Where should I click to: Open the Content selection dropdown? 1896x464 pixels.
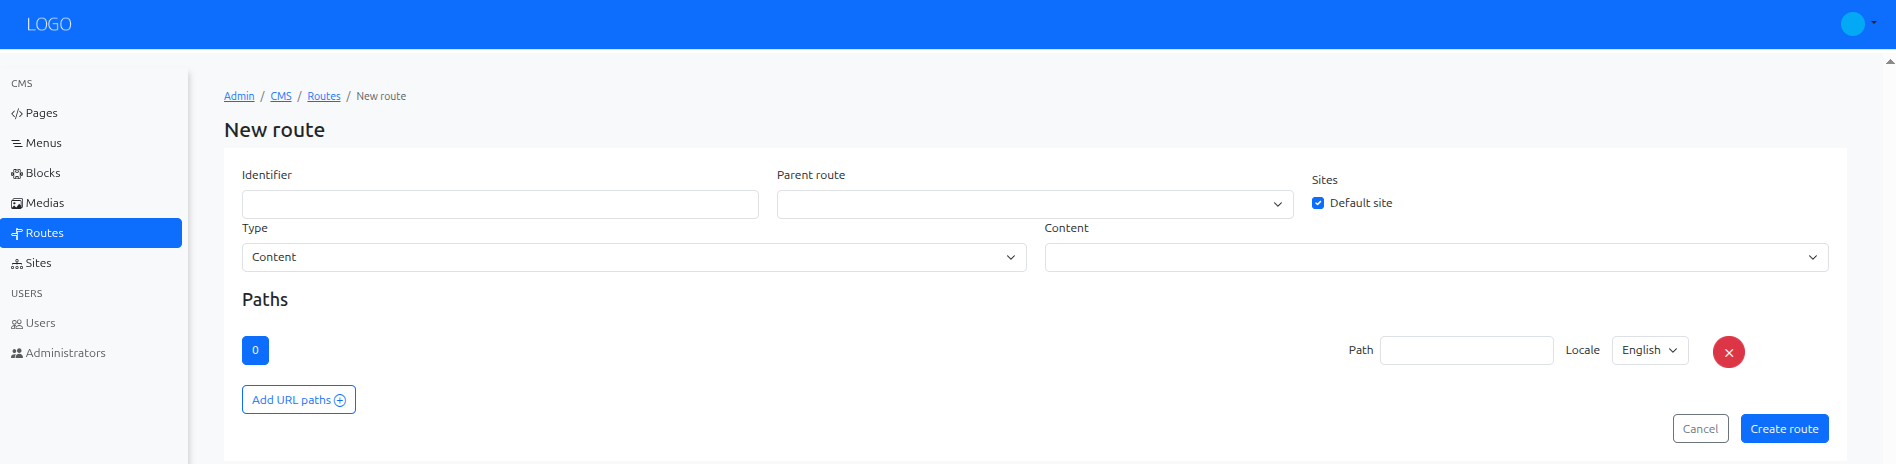point(1436,257)
